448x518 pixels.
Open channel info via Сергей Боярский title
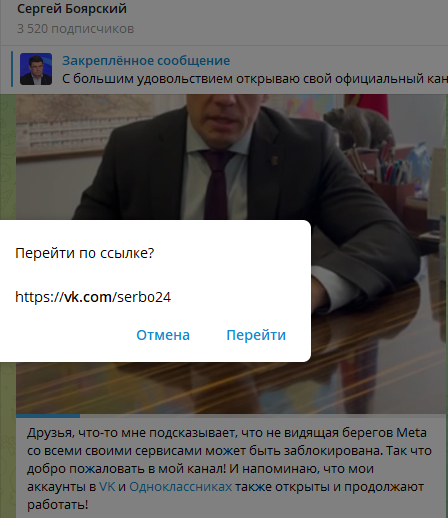72,9
